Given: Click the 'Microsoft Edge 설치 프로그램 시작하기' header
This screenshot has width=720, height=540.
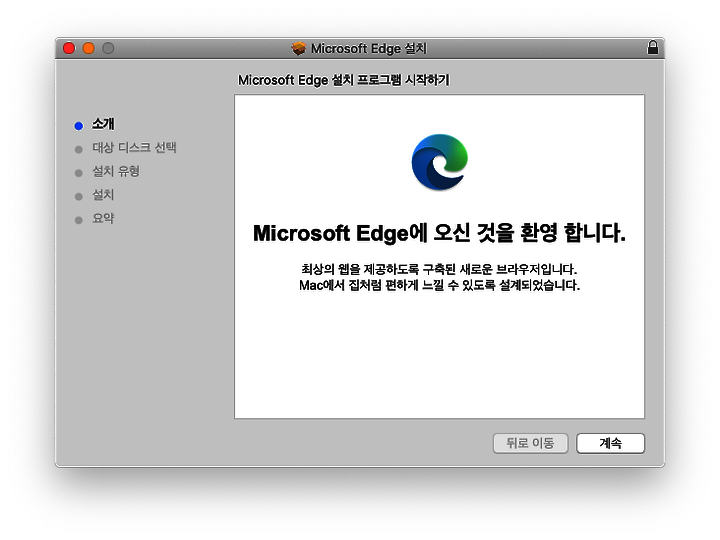Looking at the screenshot, I should coord(343,80).
